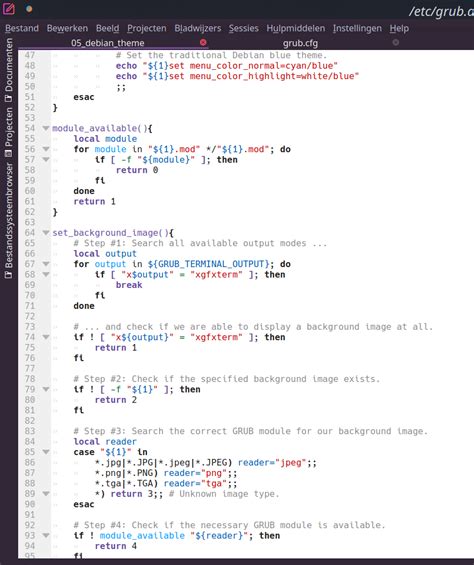The height and width of the screenshot is (565, 474).
Task: Collapse the if fold at line 74
Action: (46, 337)
